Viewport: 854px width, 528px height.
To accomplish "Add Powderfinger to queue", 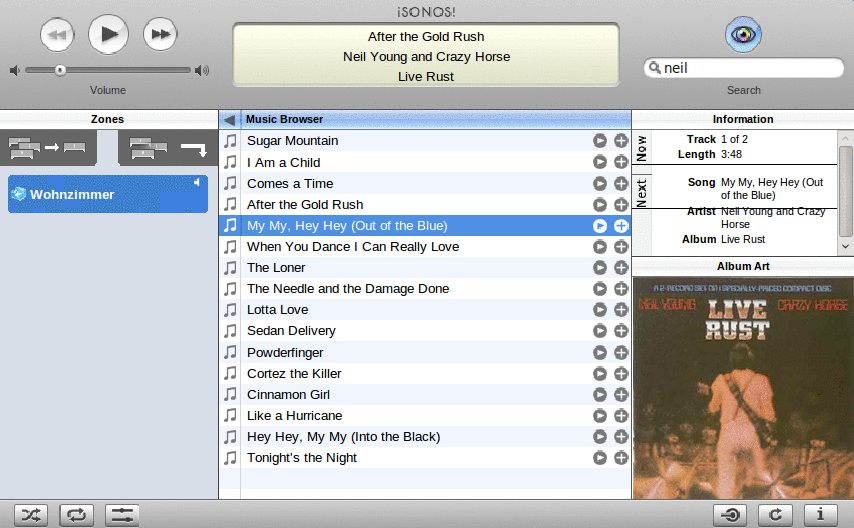I will click(621, 353).
